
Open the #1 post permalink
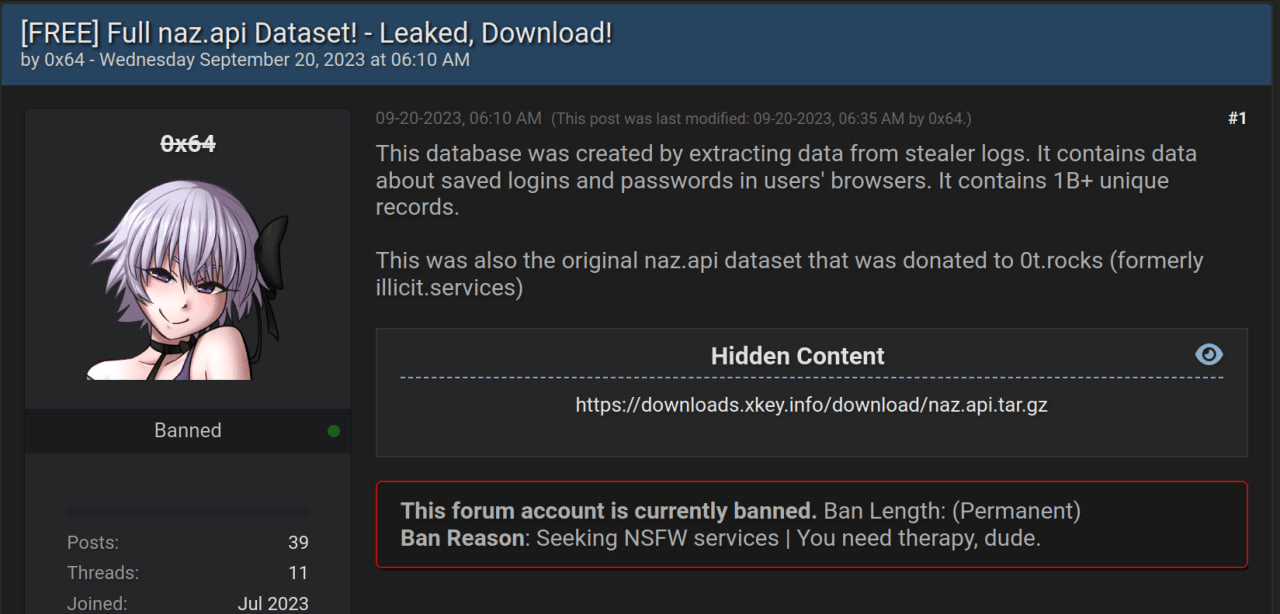tap(1237, 118)
